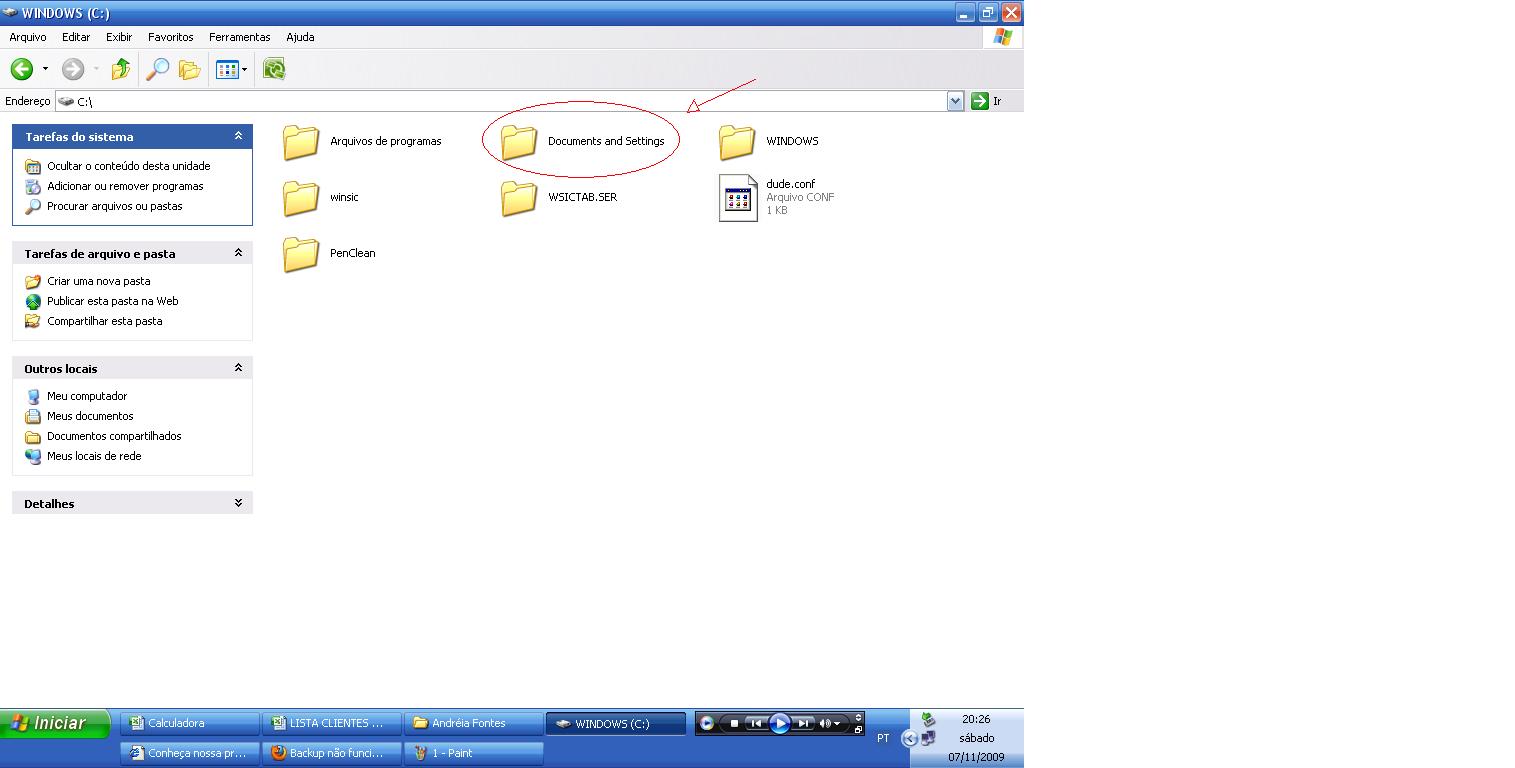Click Procurar arquivos ou pastas link
This screenshot has height=768, width=1515.
click(115, 206)
